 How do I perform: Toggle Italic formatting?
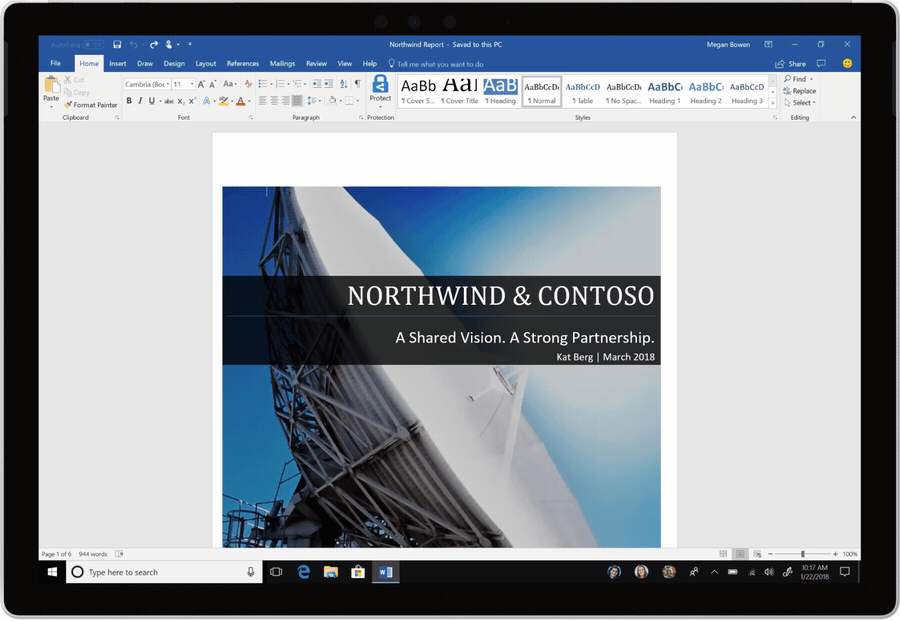(x=140, y=101)
